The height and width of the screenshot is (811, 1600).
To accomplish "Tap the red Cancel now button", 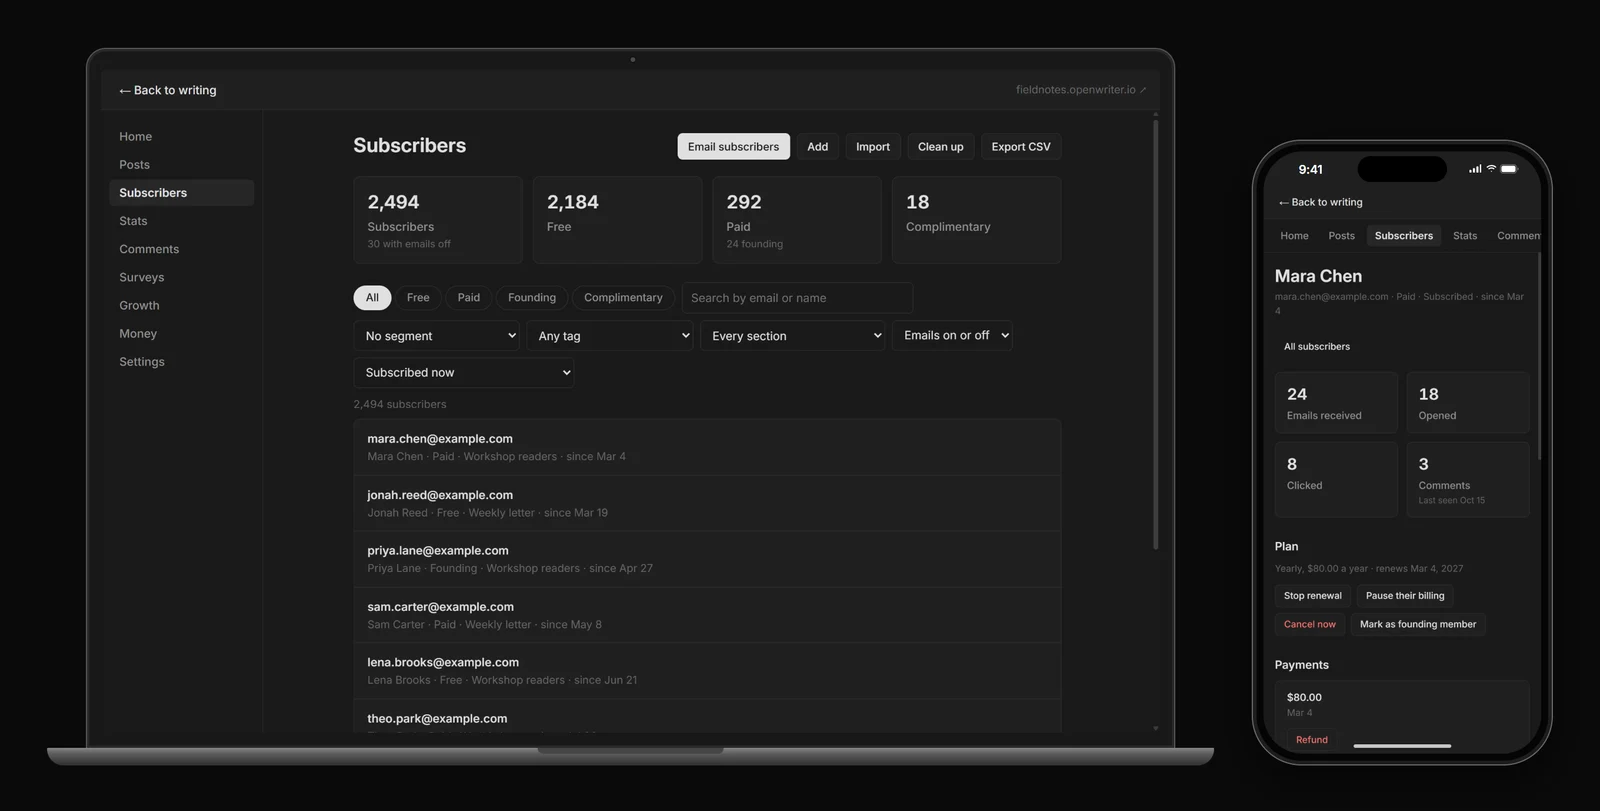I will (x=1310, y=625).
